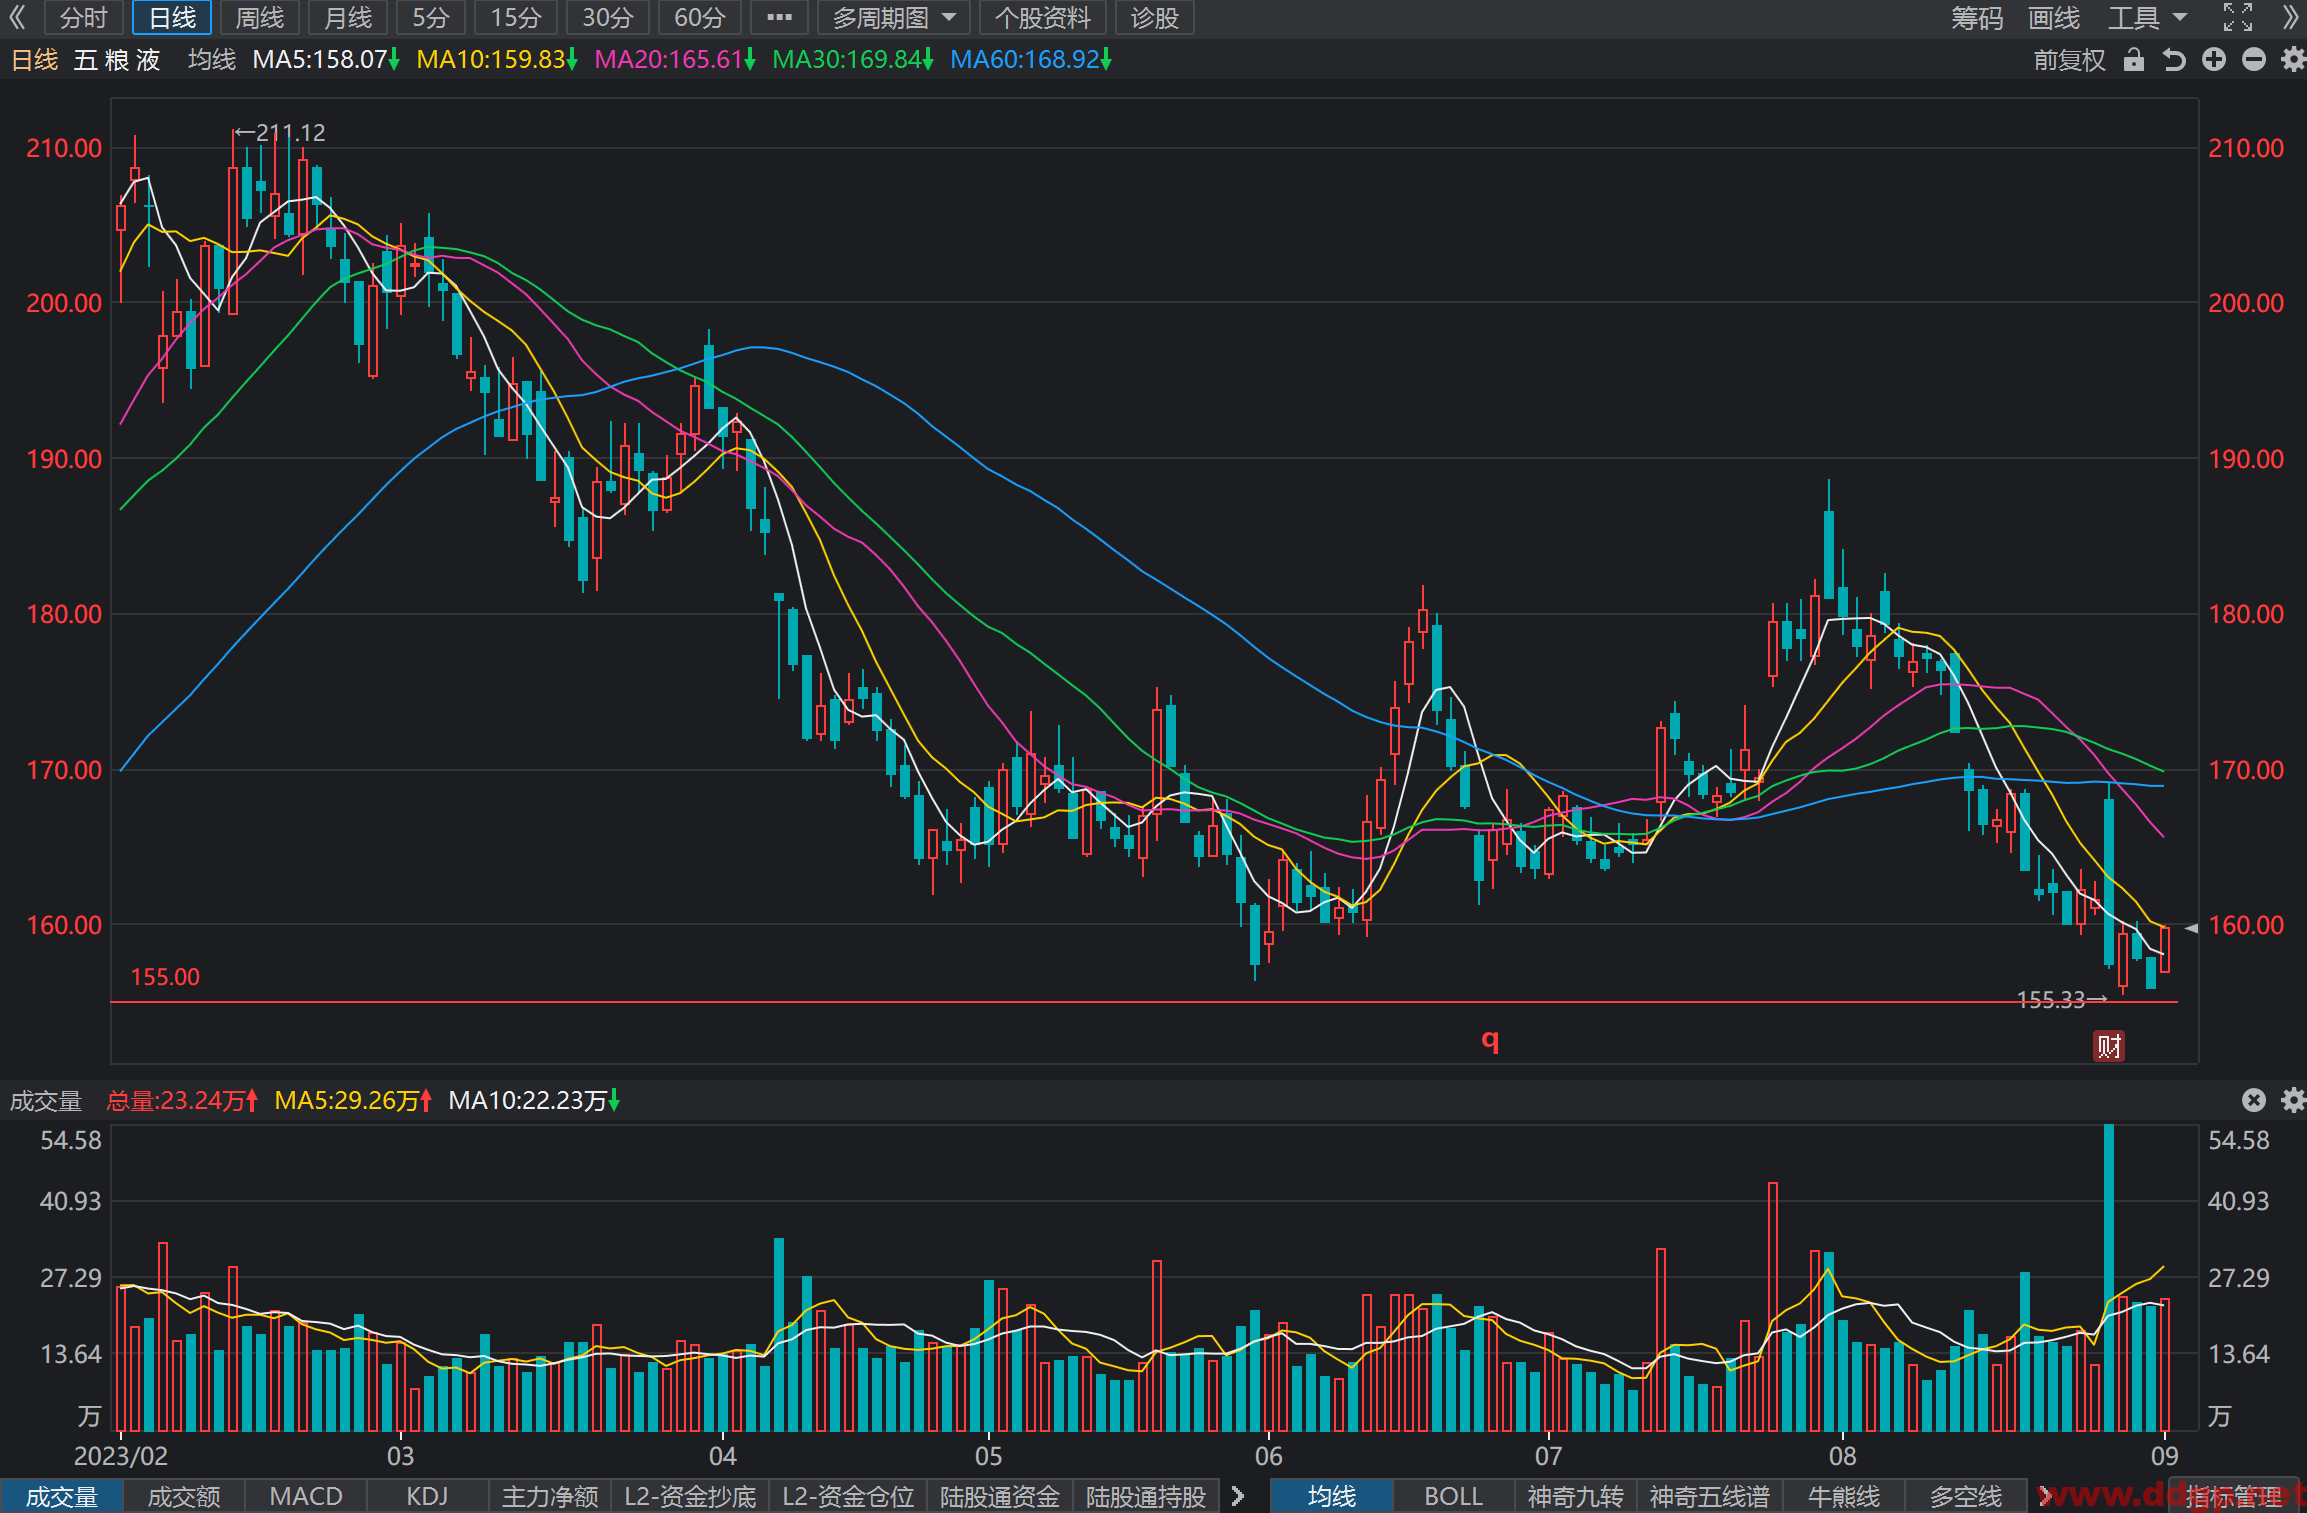Click the 诊股 diagnosis button

coord(1155,17)
